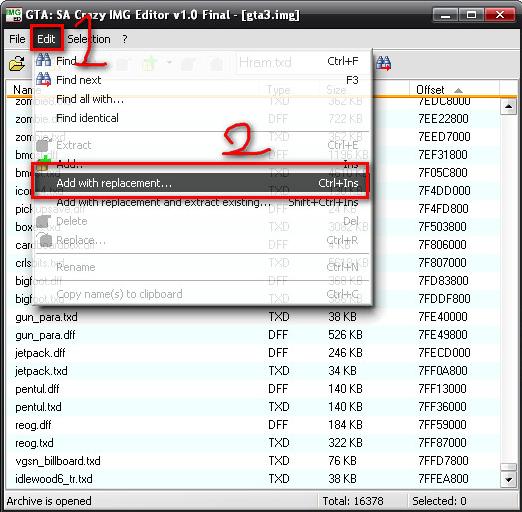Click the open archive folder icon
Viewport: 522px width, 512px height.
(17, 63)
